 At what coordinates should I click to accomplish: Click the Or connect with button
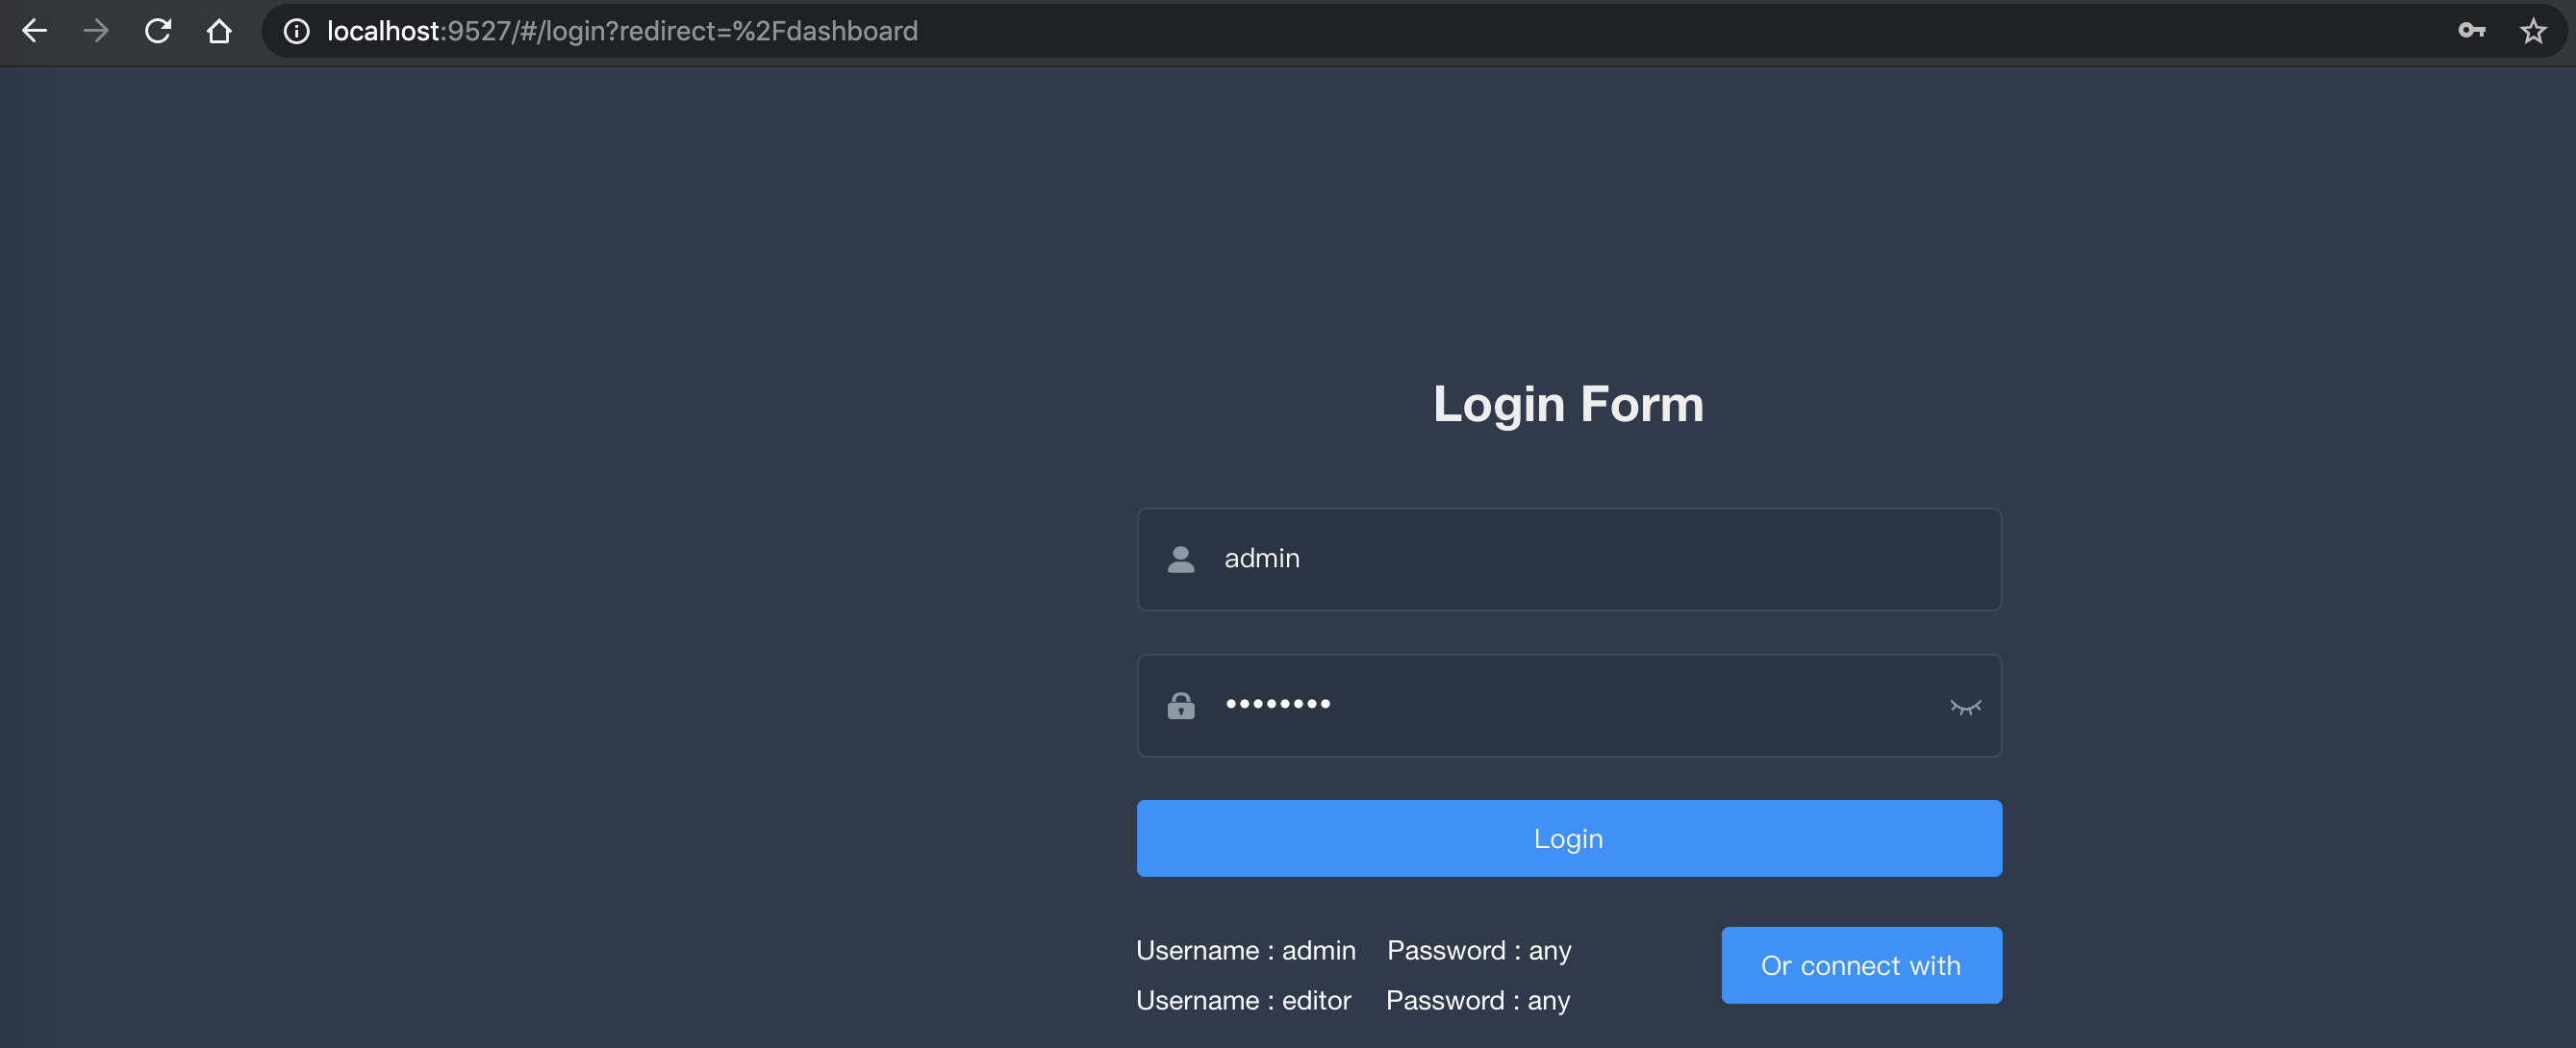tap(1860, 965)
